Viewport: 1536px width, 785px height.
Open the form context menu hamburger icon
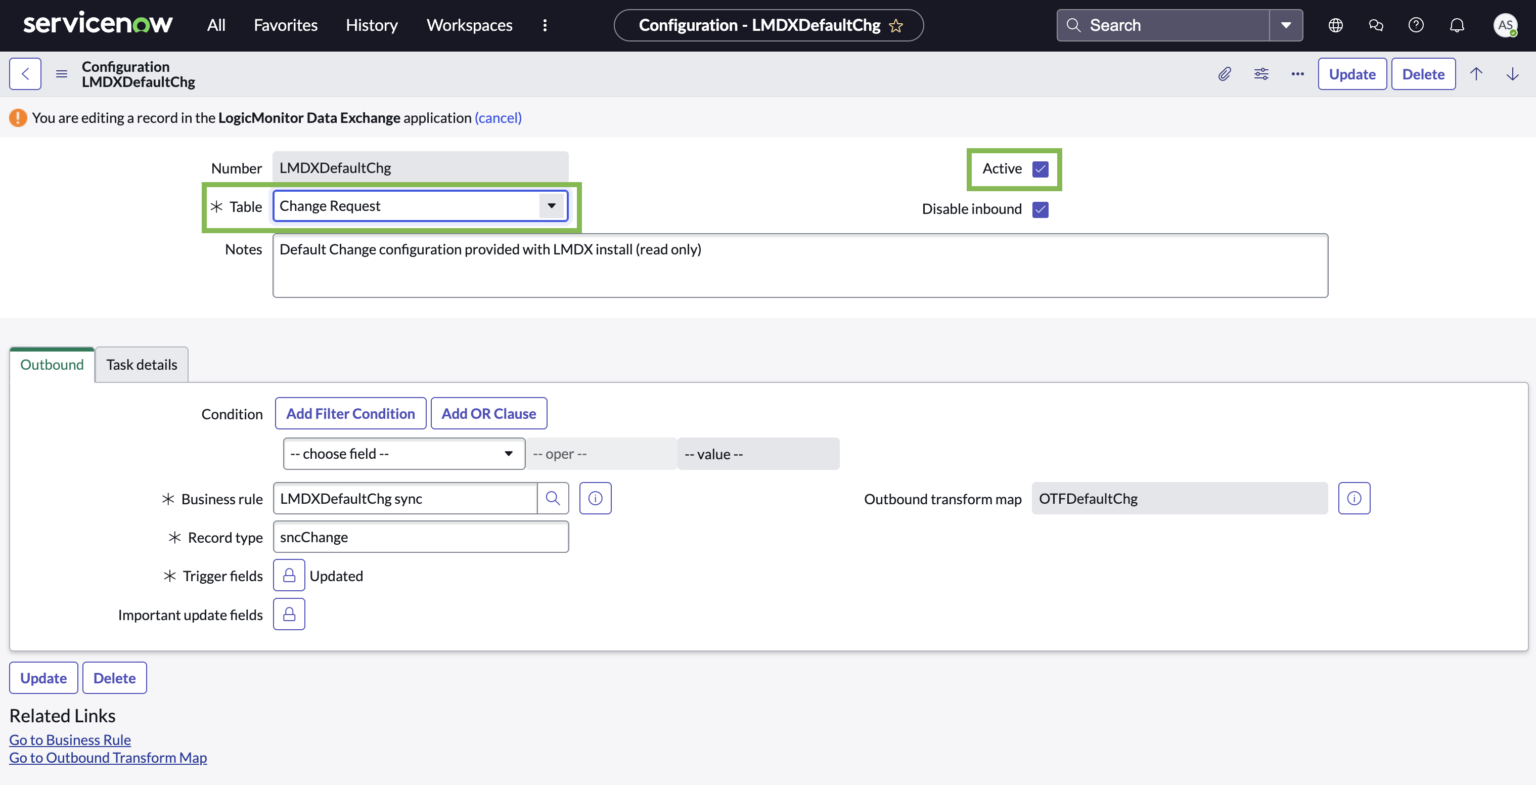[61, 74]
